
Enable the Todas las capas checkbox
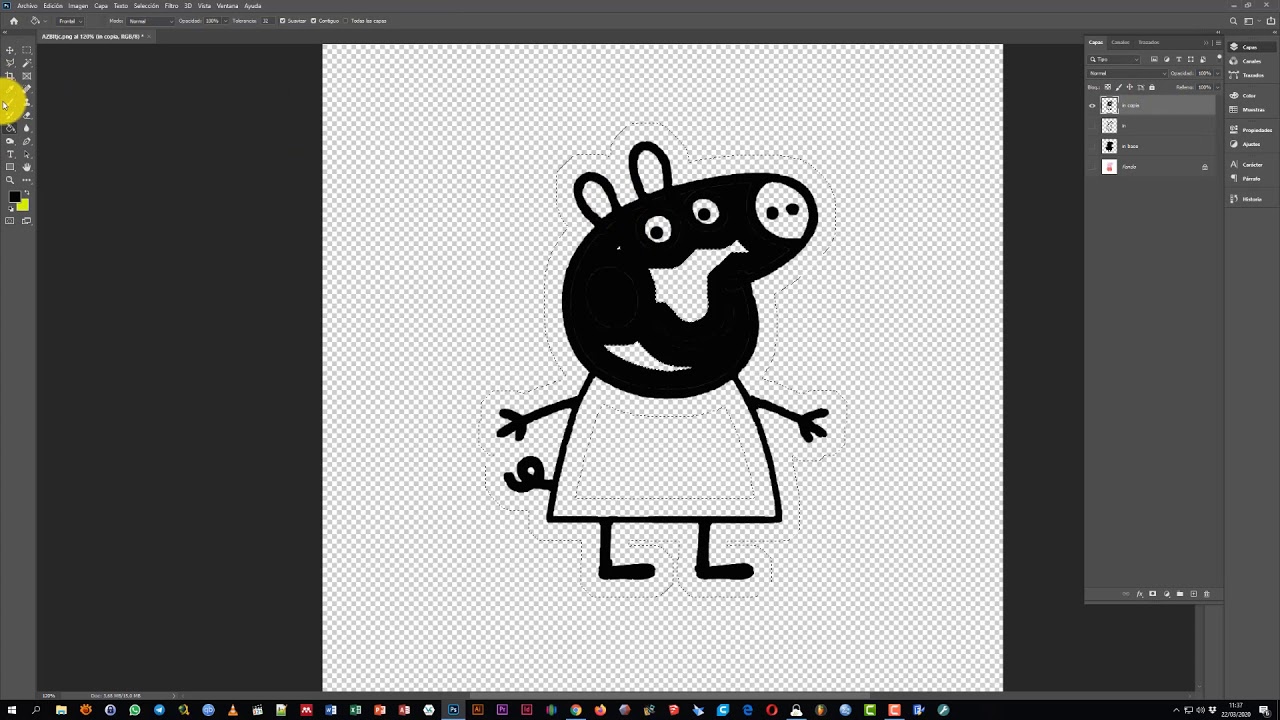click(346, 21)
